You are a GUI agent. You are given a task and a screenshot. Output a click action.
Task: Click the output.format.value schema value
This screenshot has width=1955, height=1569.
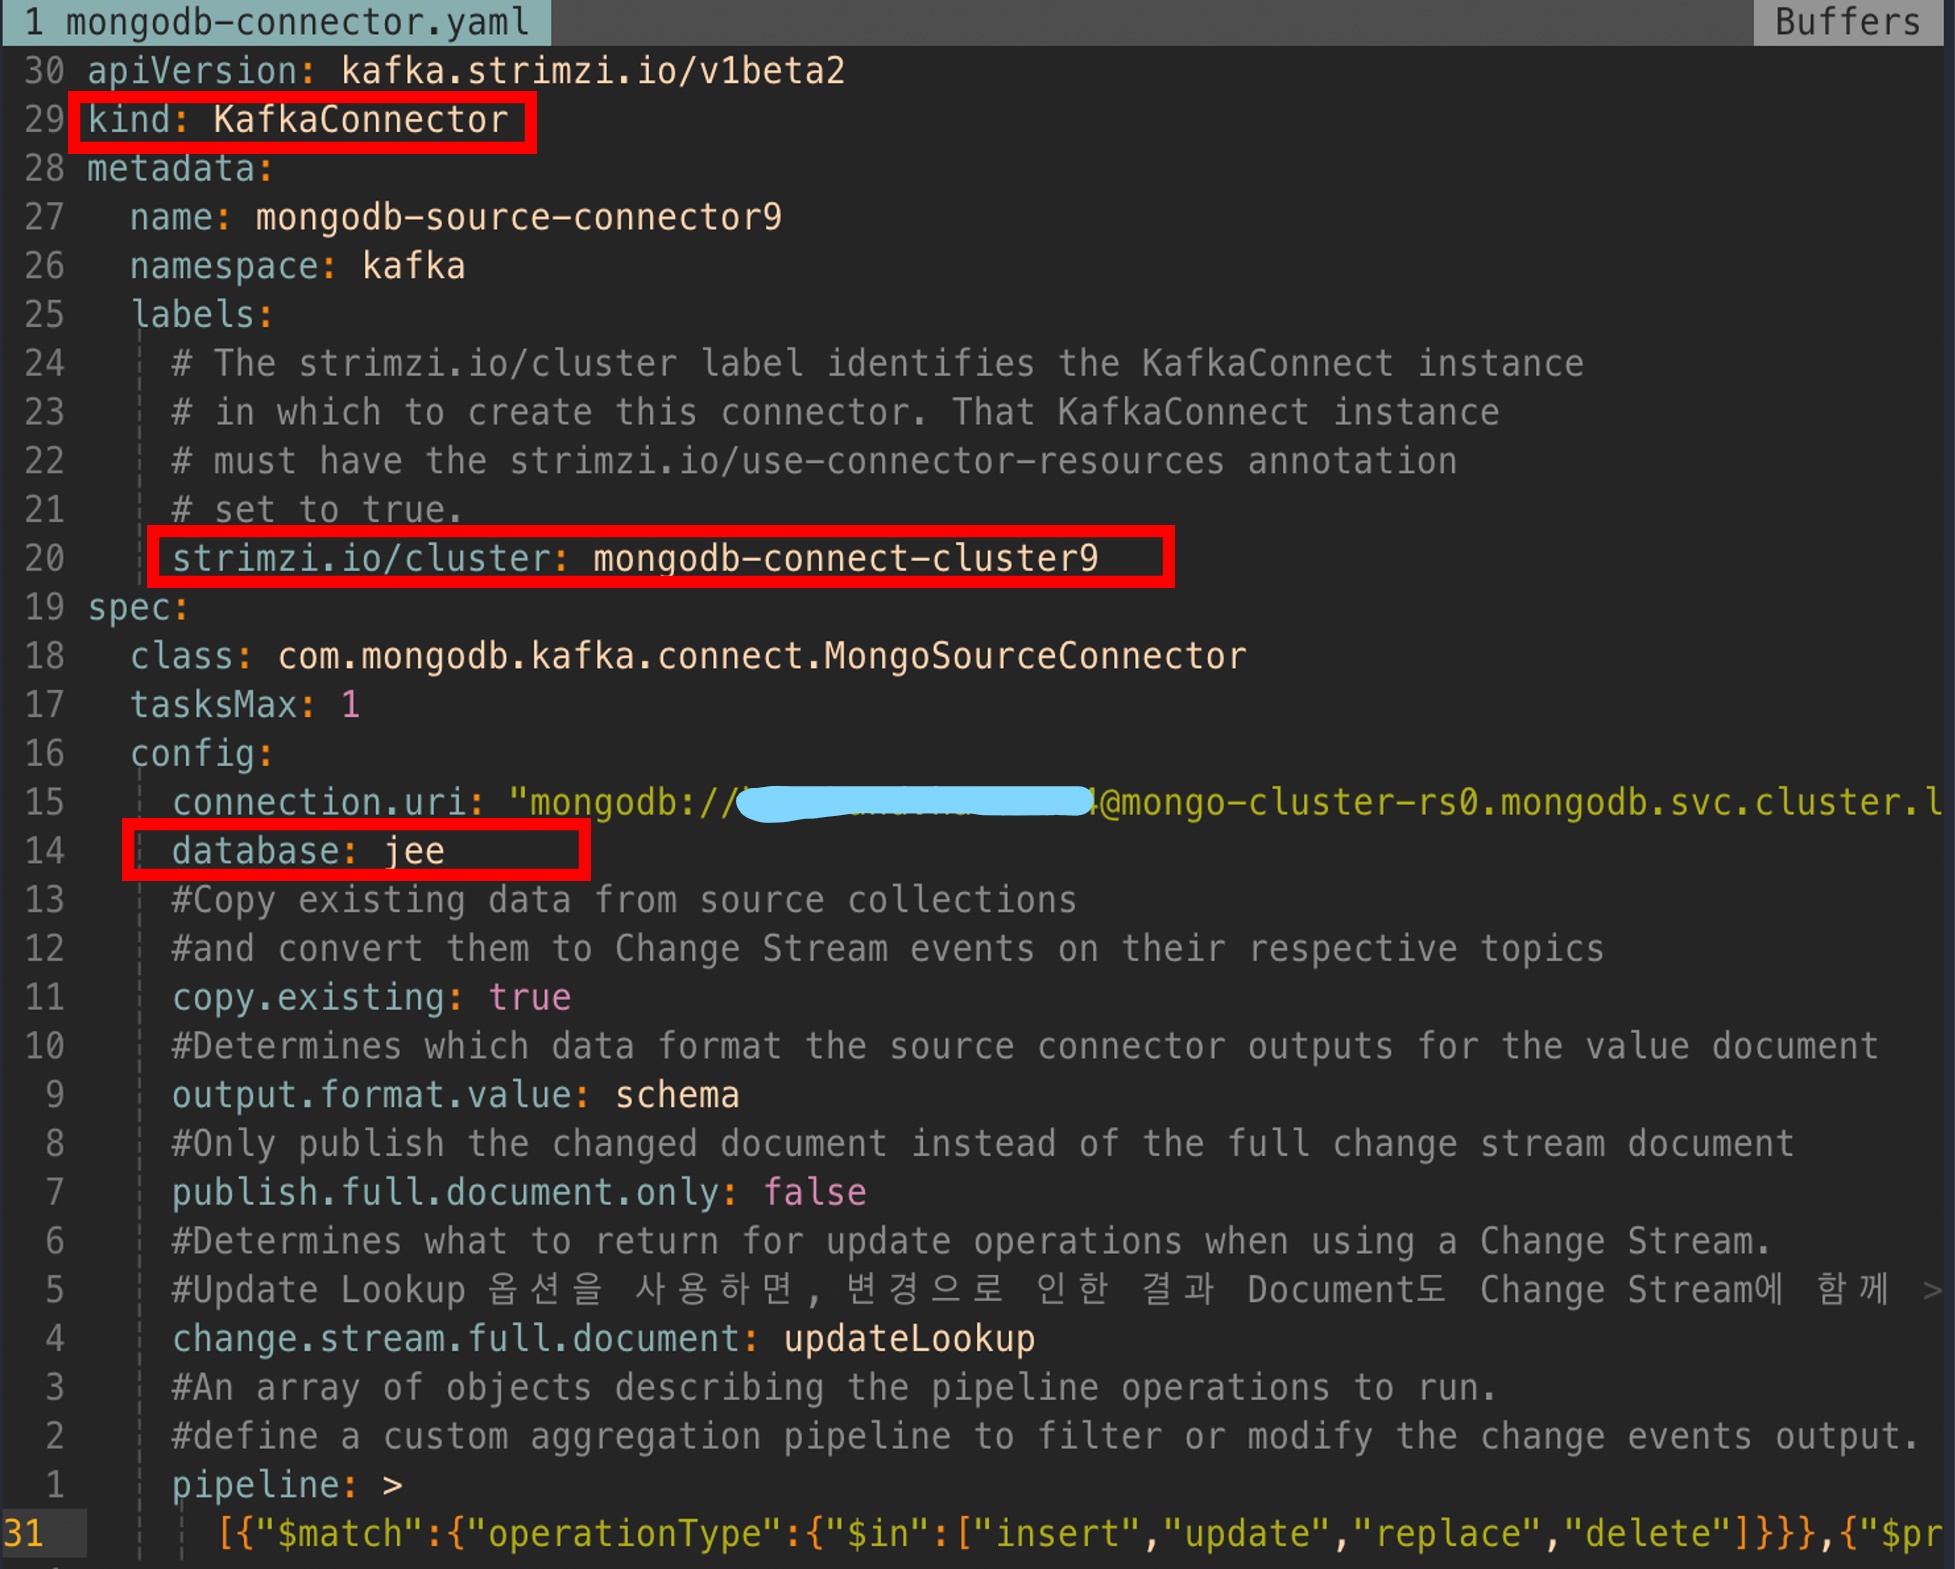click(x=676, y=1095)
